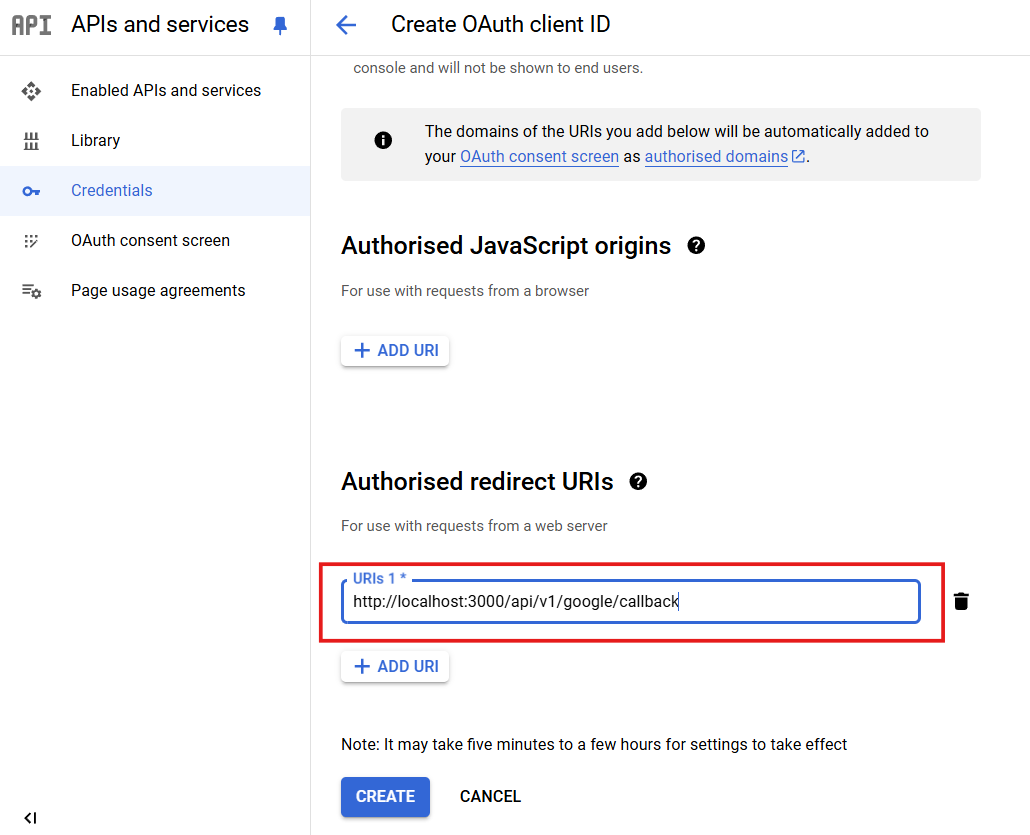Image resolution: width=1030 pixels, height=835 pixels.
Task: Click the pin icon next to APIs and services
Action: pos(280,26)
